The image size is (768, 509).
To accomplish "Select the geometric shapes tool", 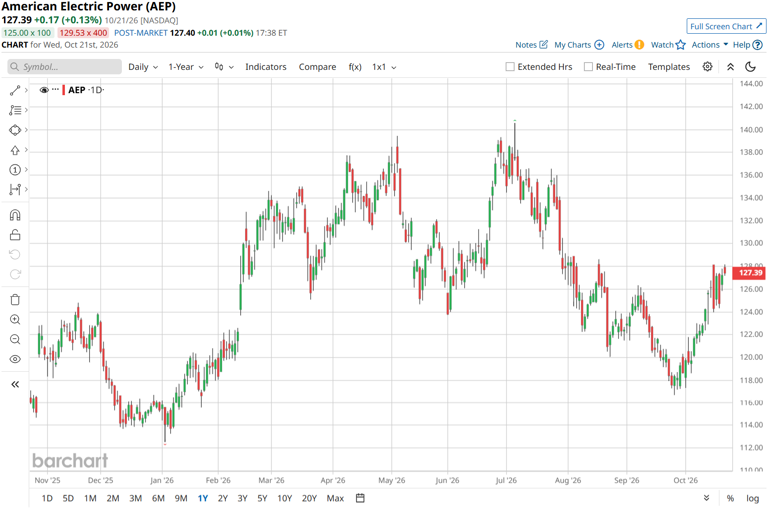I will [15, 130].
